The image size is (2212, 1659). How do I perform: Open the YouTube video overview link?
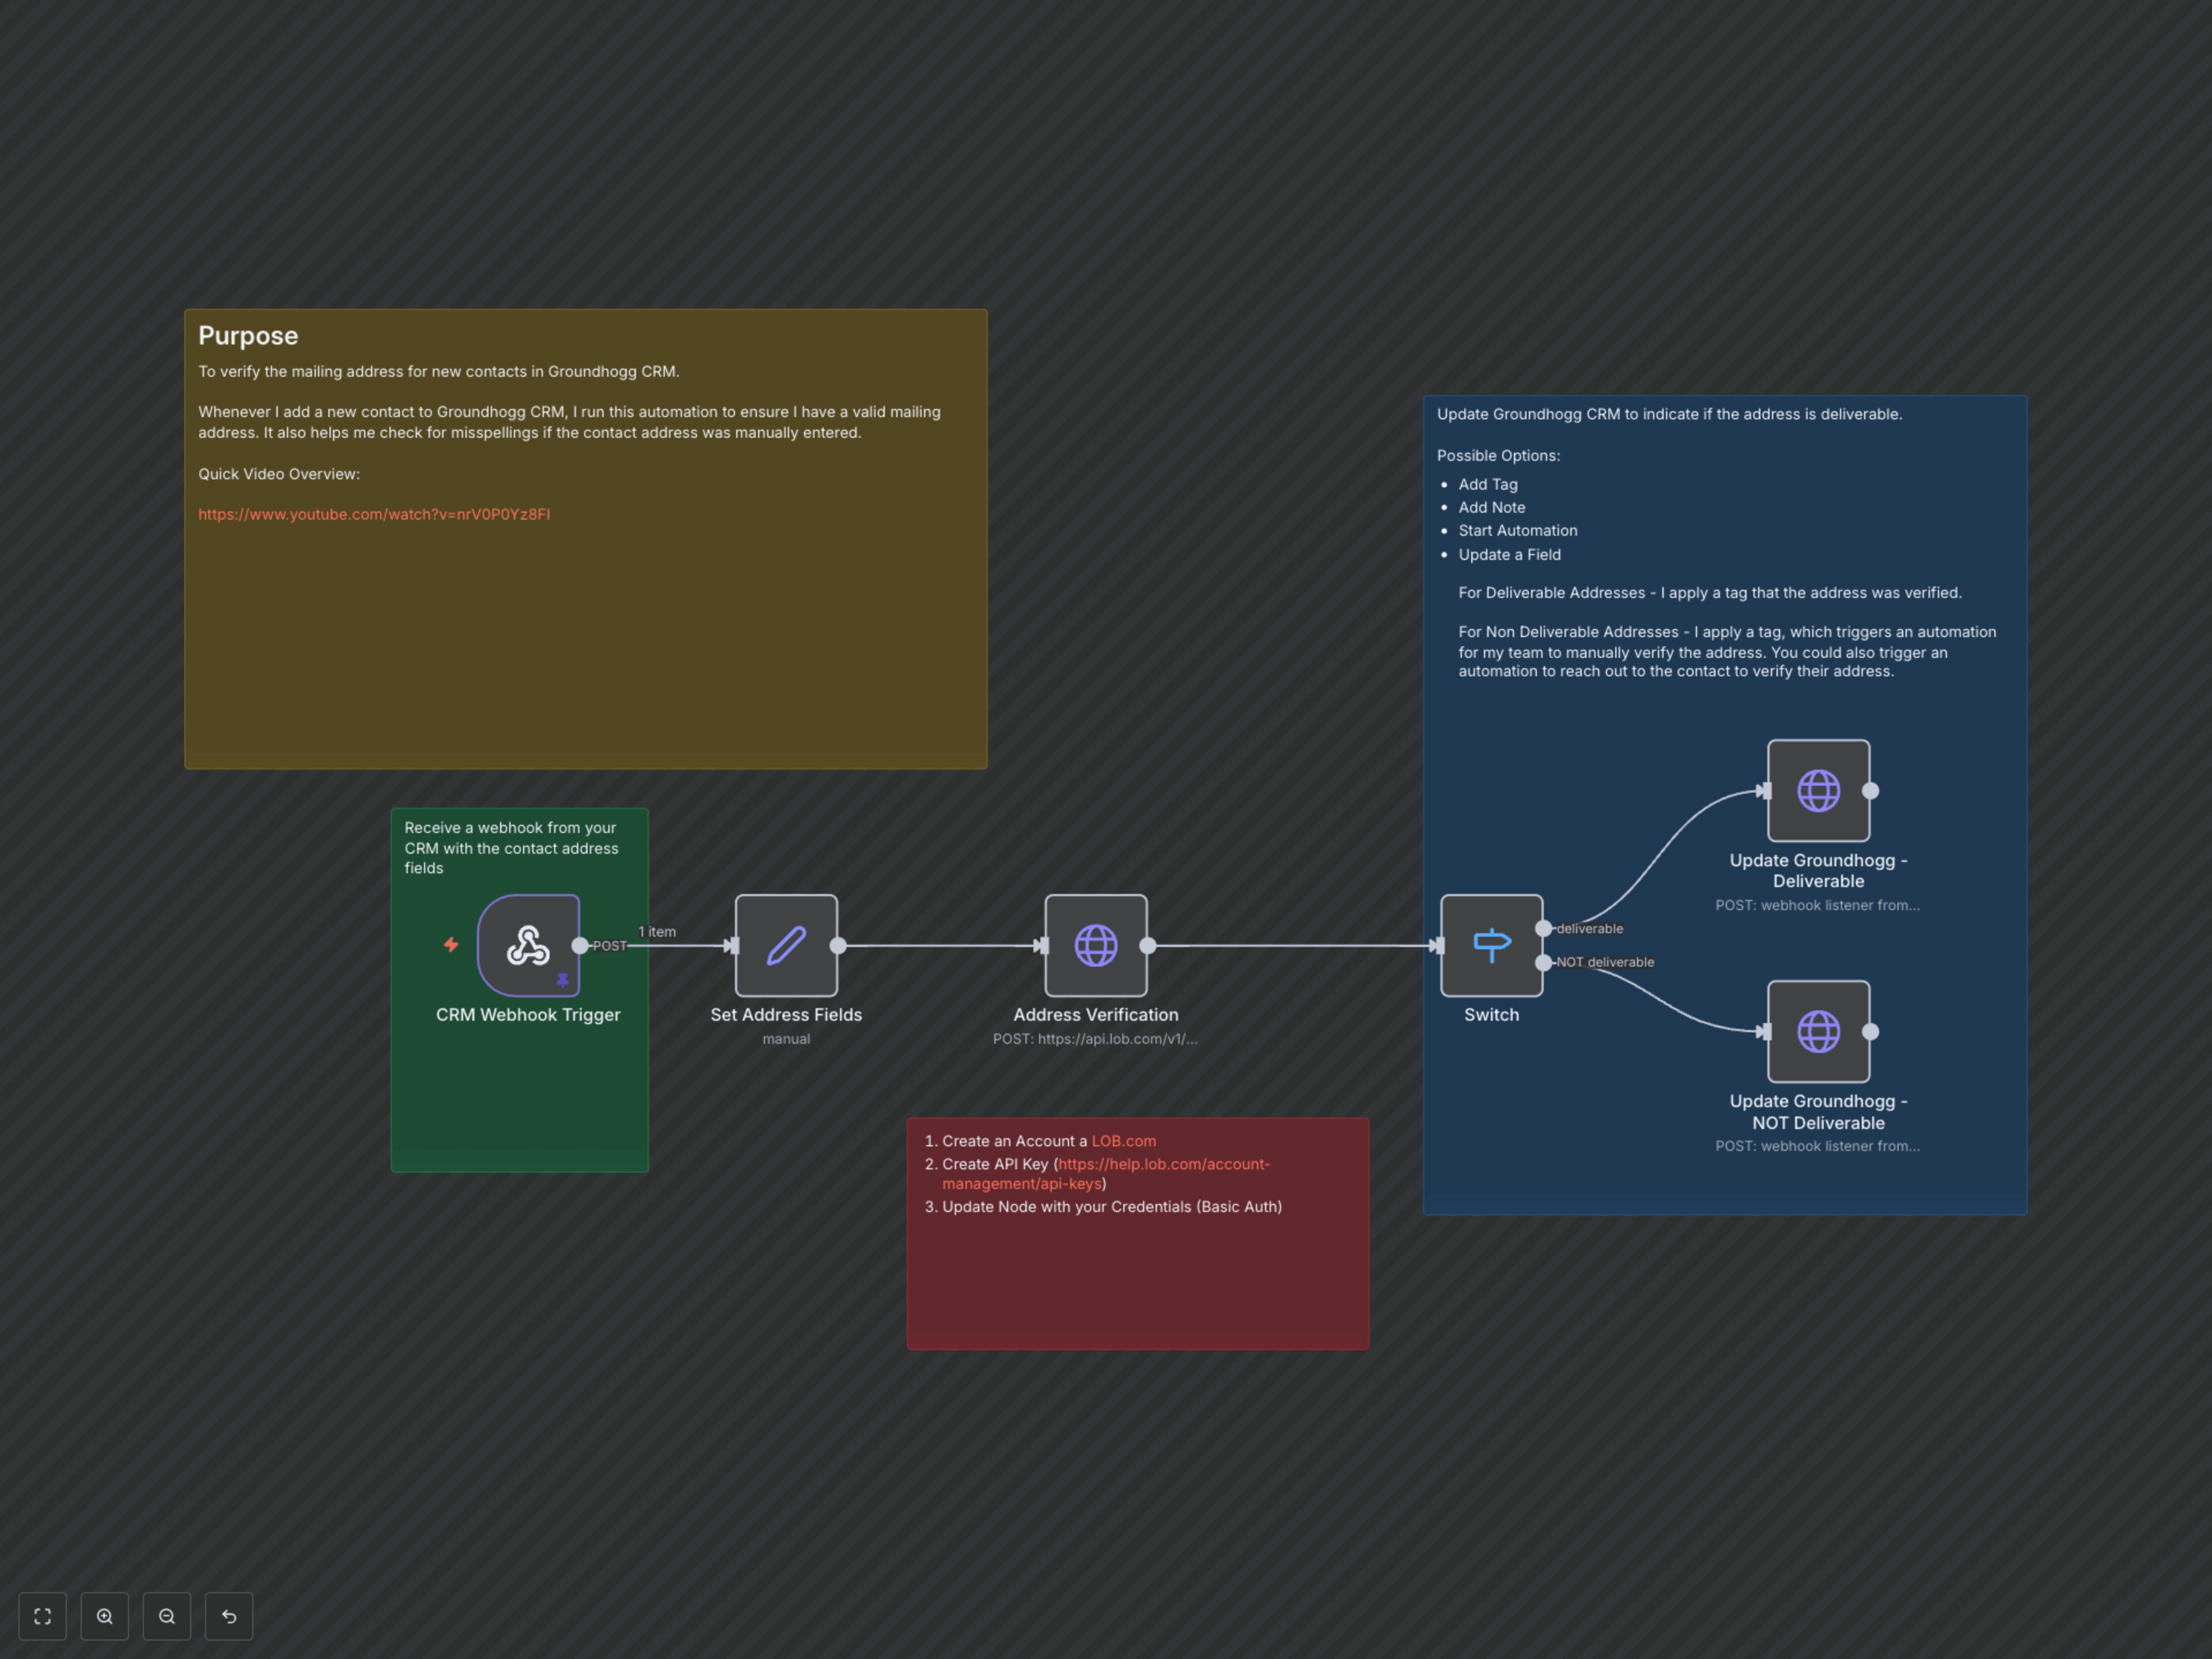[x=374, y=514]
